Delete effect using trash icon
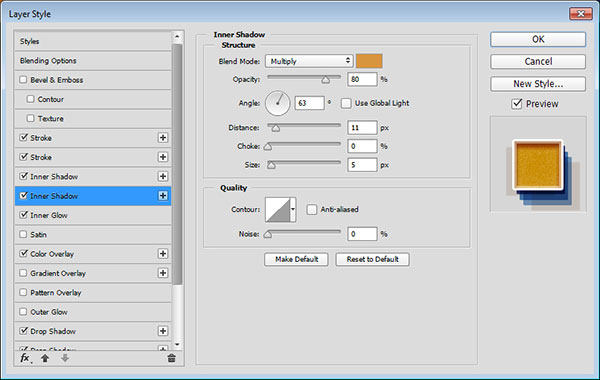 click(x=171, y=358)
